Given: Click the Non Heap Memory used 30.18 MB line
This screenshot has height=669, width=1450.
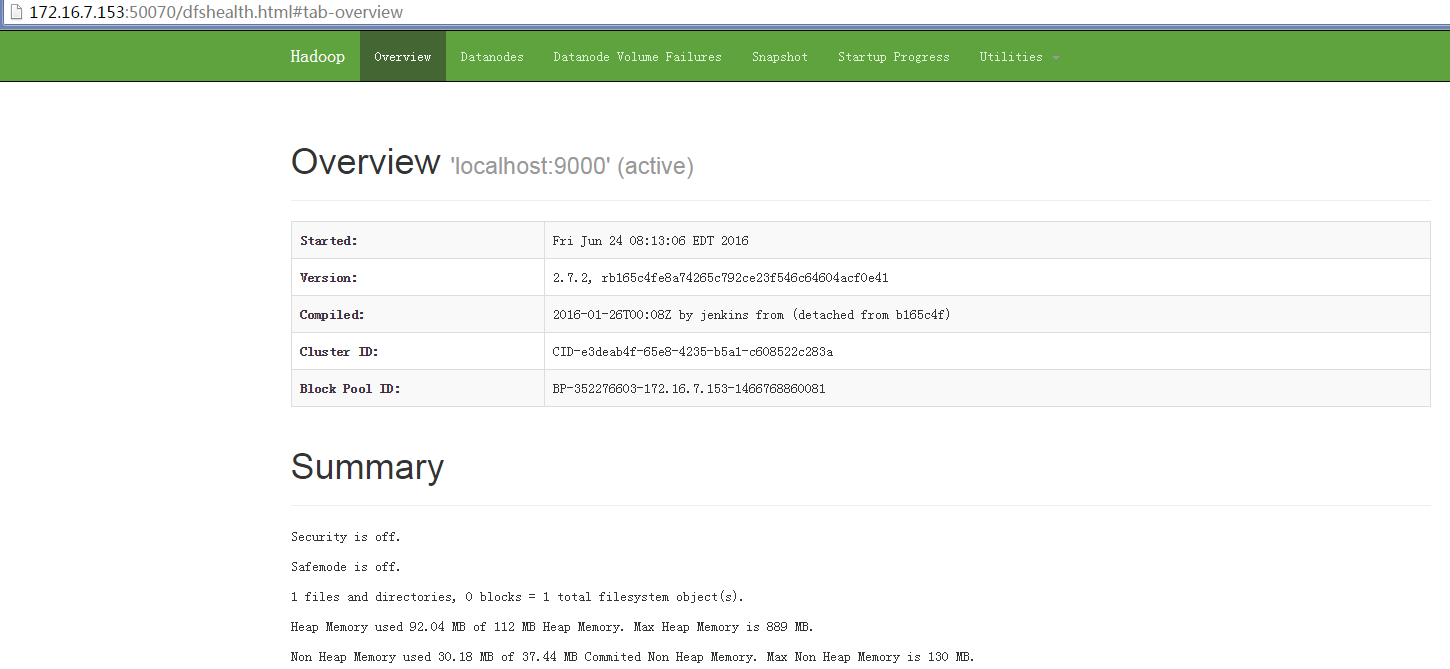Looking at the screenshot, I should tap(632, 657).
